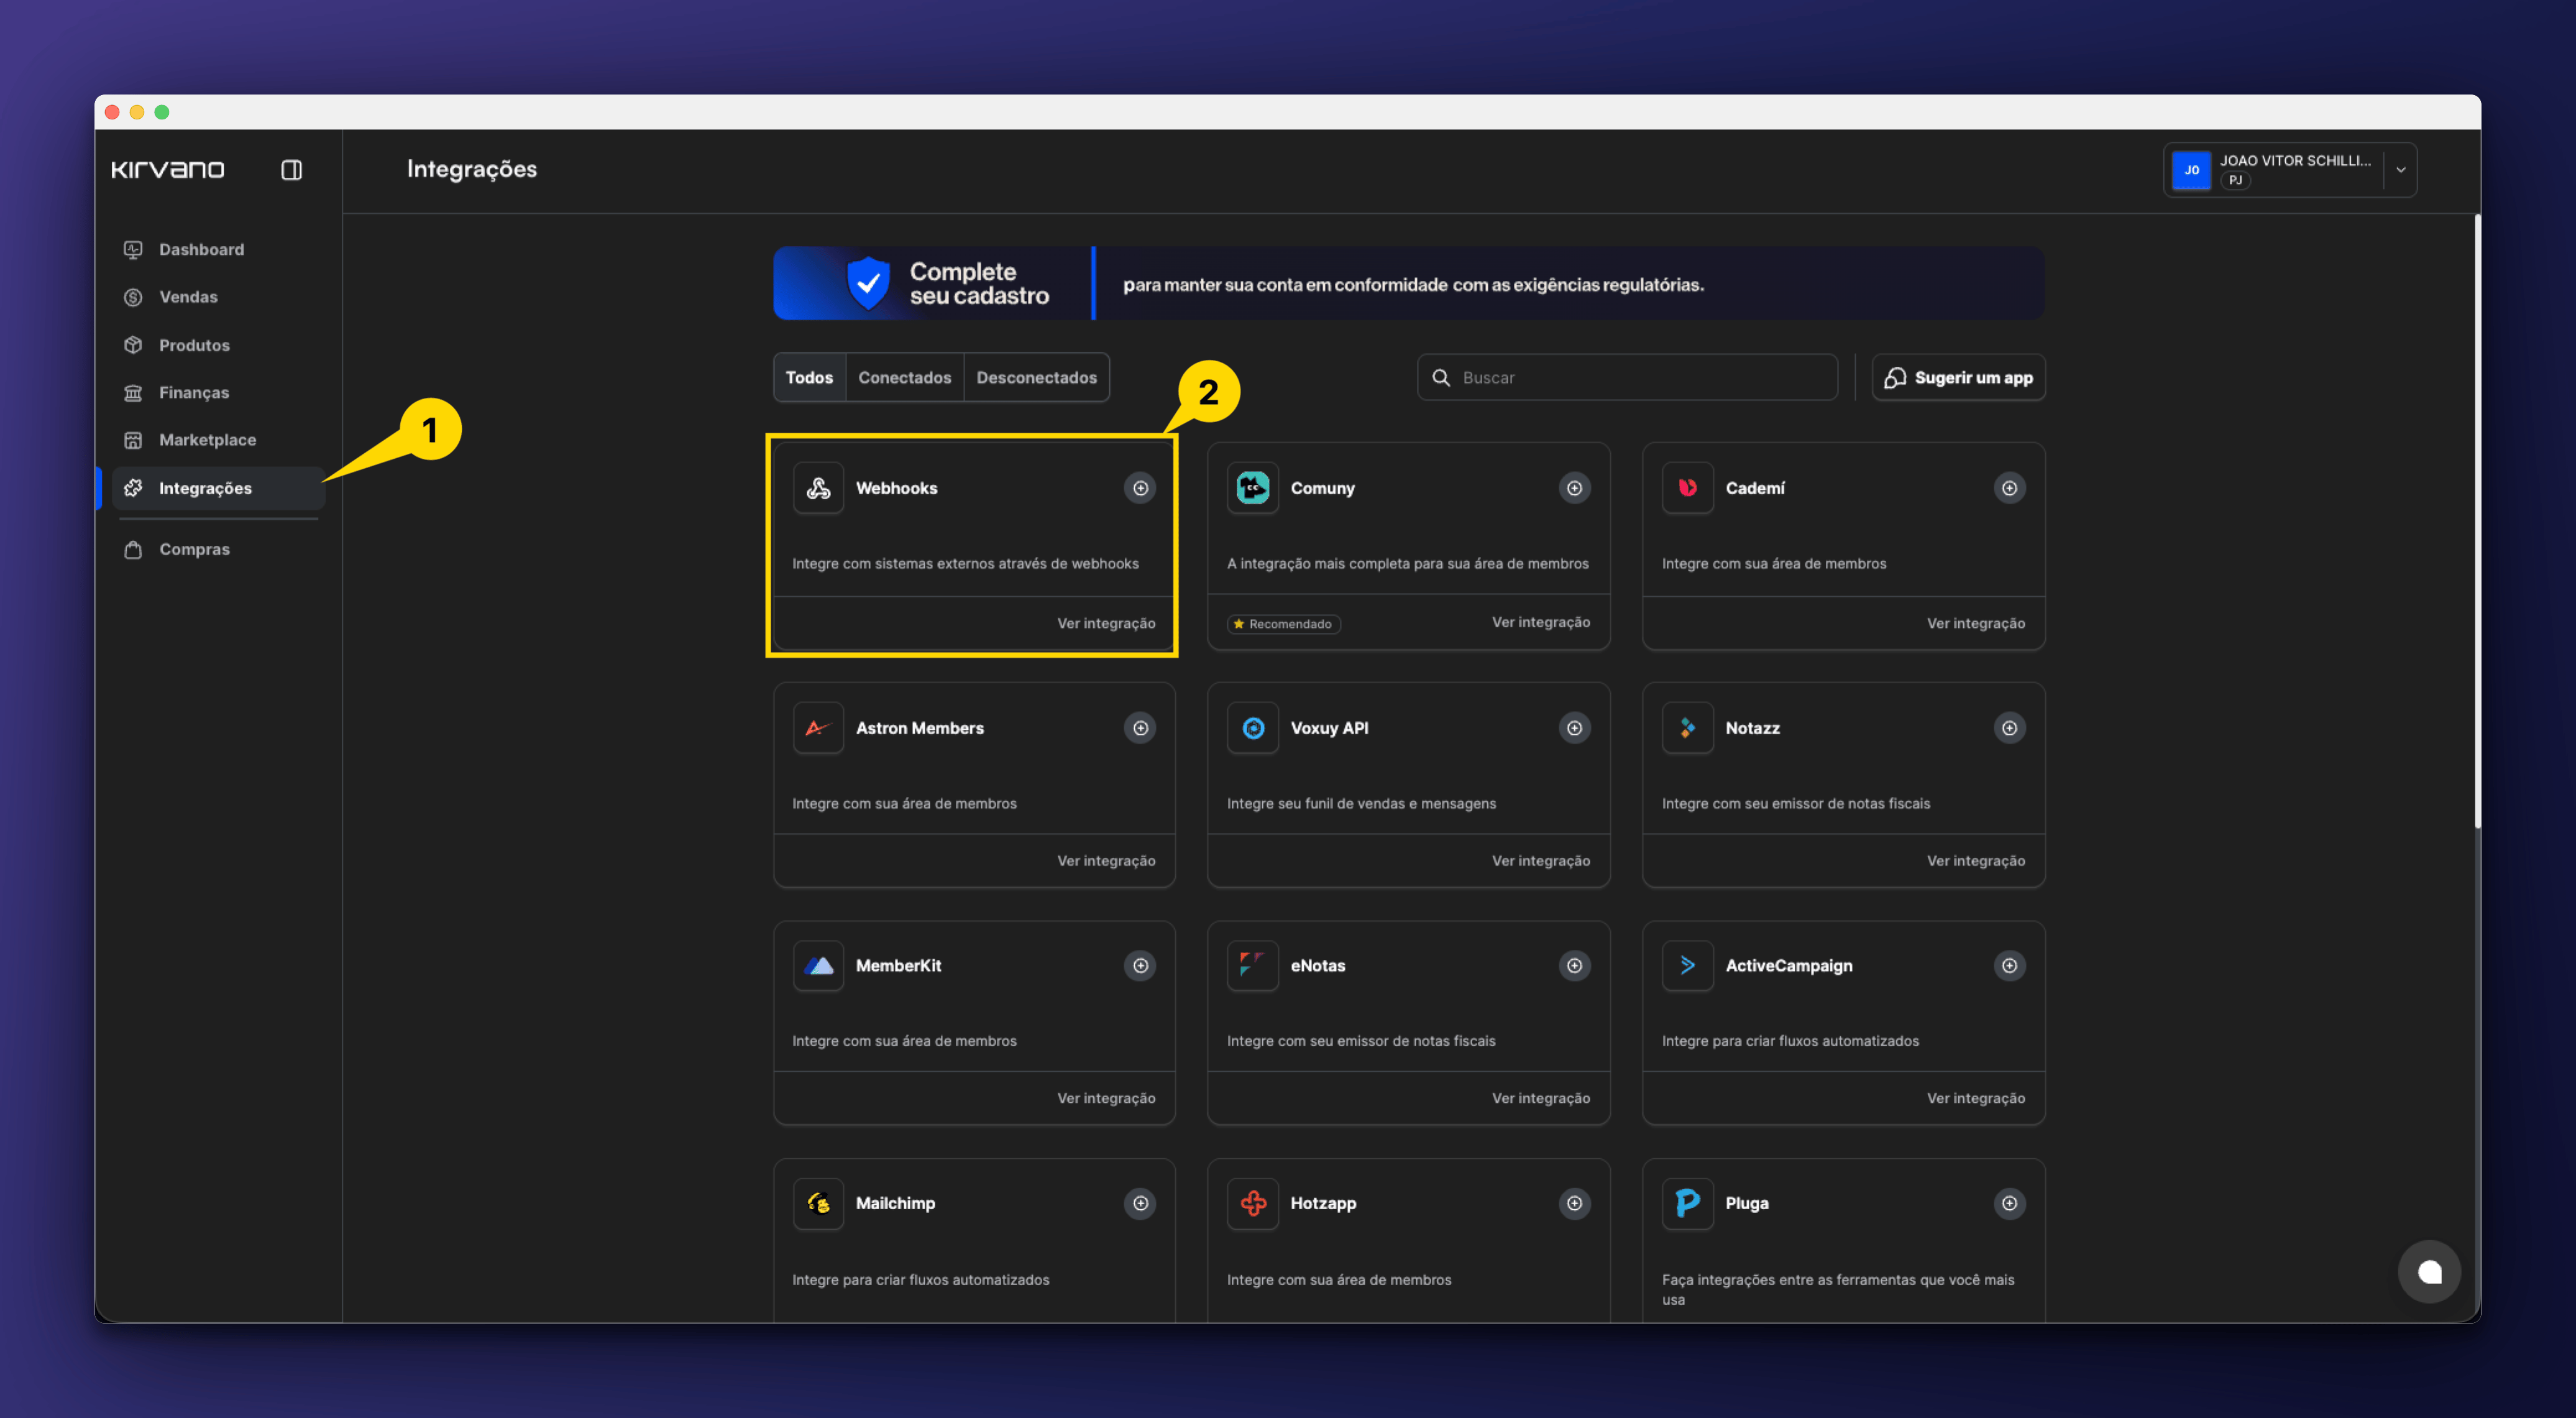Click the Buscar search field

(1627, 377)
